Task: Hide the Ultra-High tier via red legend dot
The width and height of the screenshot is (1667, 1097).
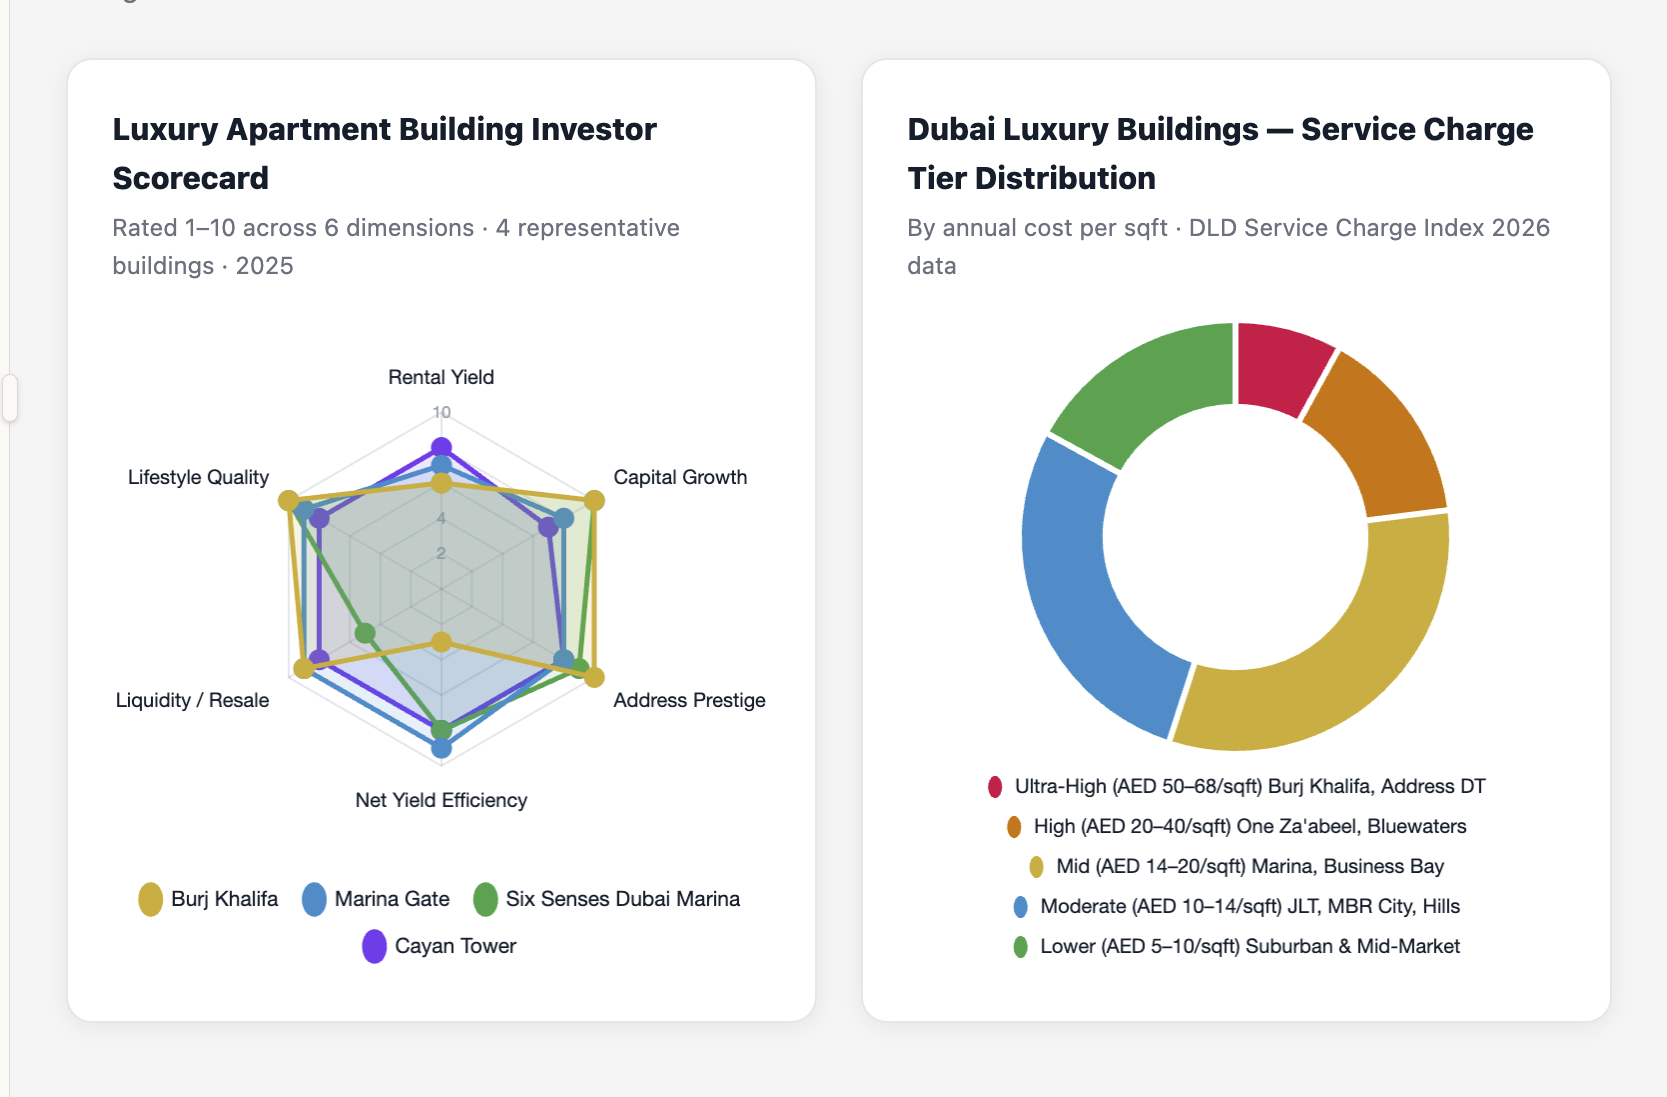Action: click(995, 787)
